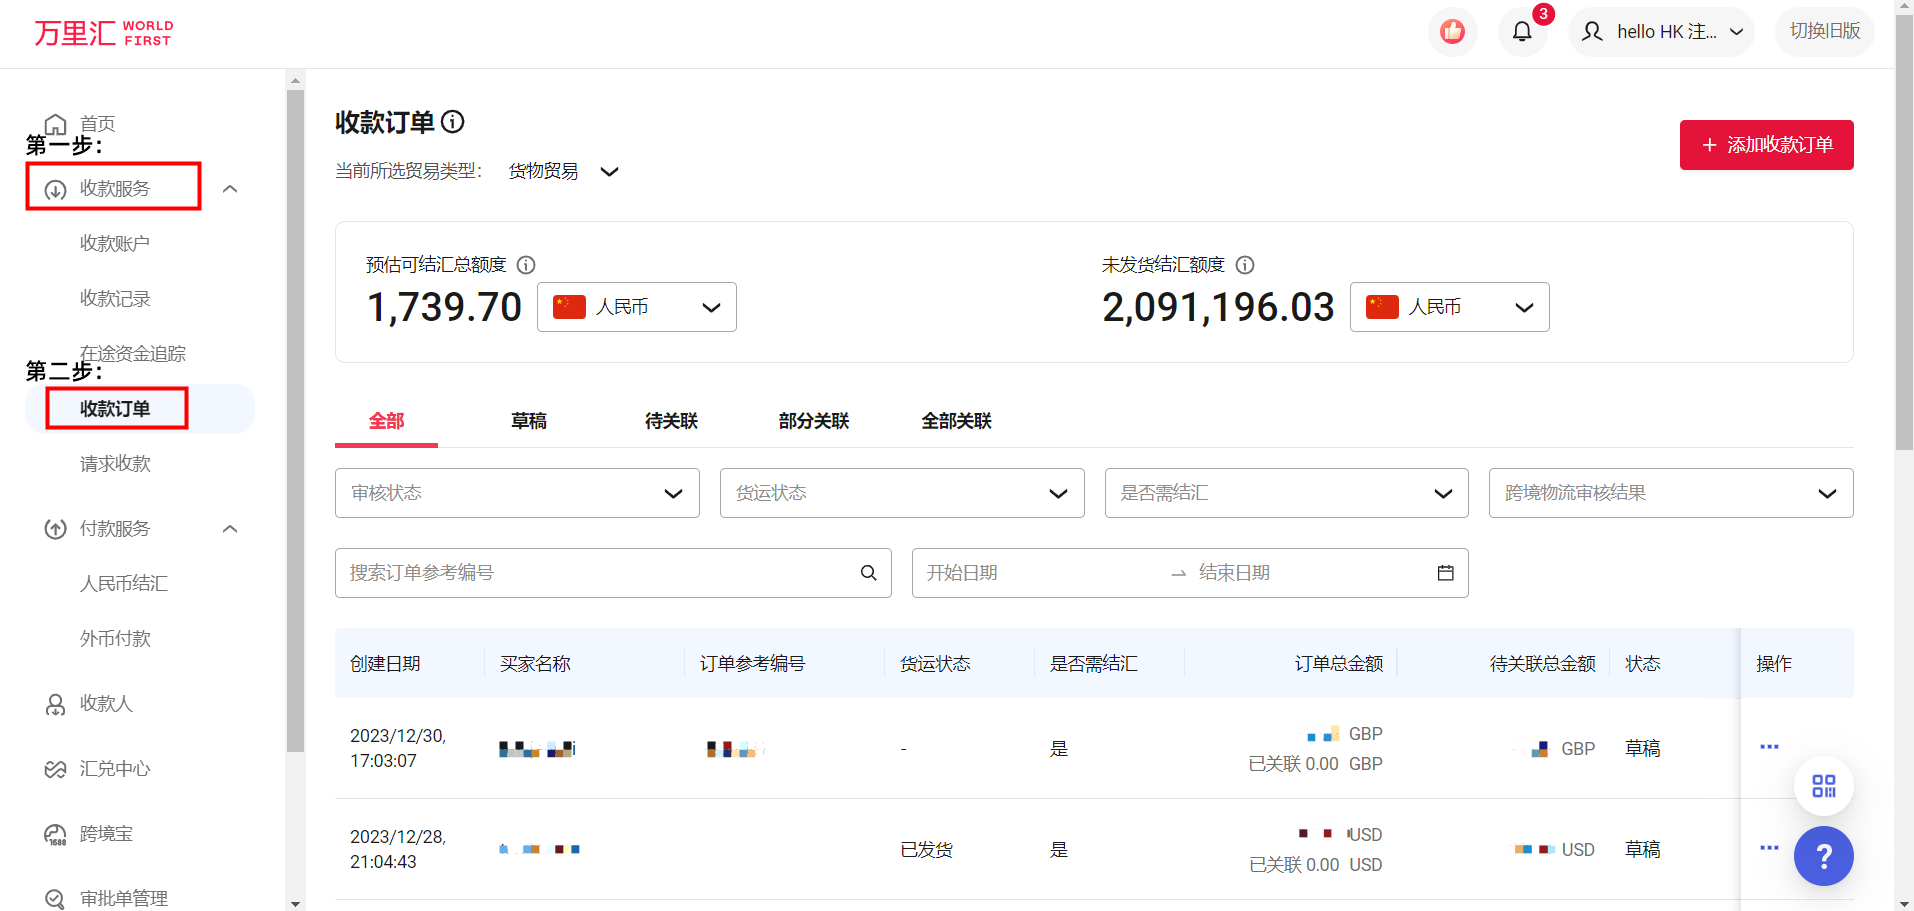The height and width of the screenshot is (911, 1914).
Task: Collapse the 付款服务 sidebar section
Action: [x=230, y=529]
